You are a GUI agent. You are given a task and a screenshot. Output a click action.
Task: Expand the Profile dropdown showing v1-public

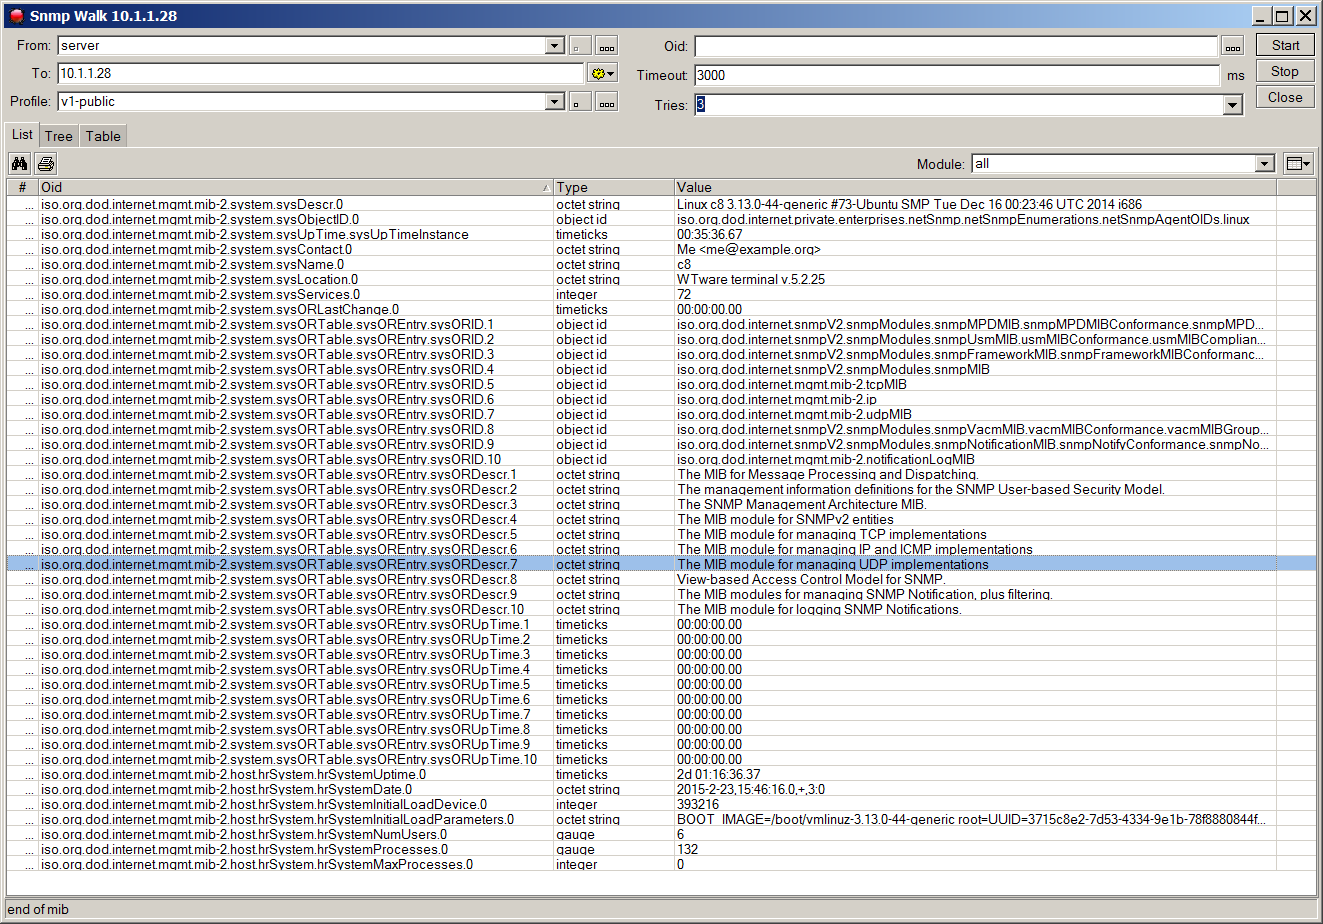tap(555, 102)
